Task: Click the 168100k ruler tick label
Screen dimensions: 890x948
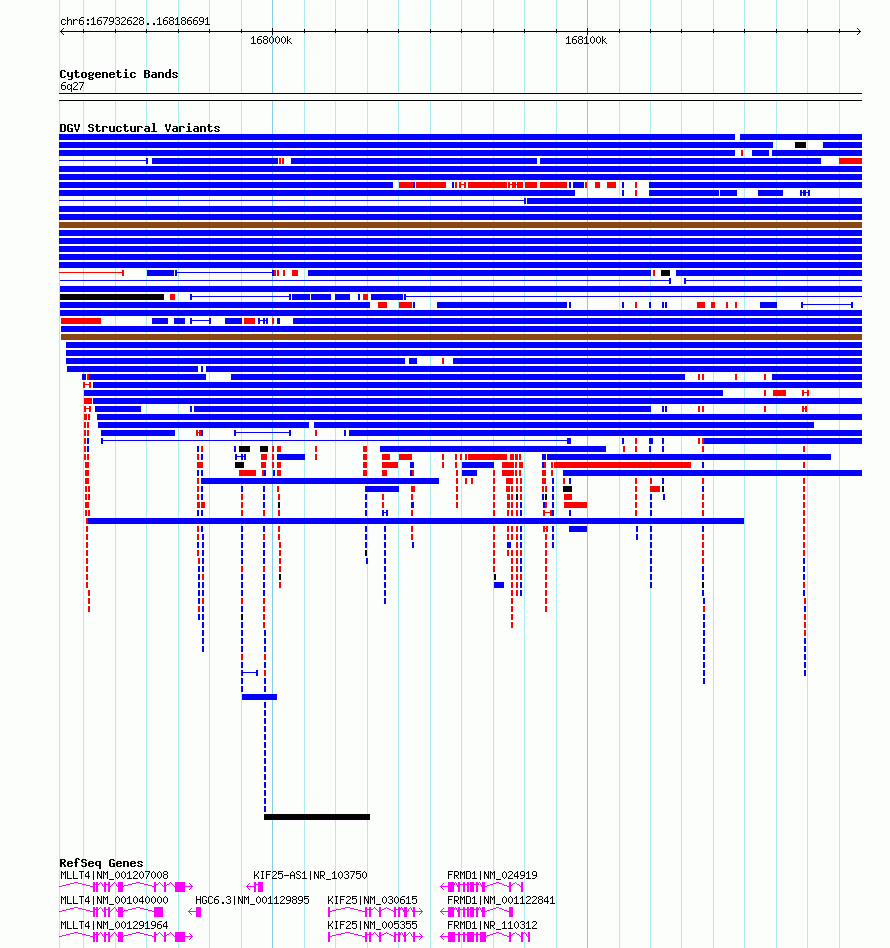Action: click(586, 41)
